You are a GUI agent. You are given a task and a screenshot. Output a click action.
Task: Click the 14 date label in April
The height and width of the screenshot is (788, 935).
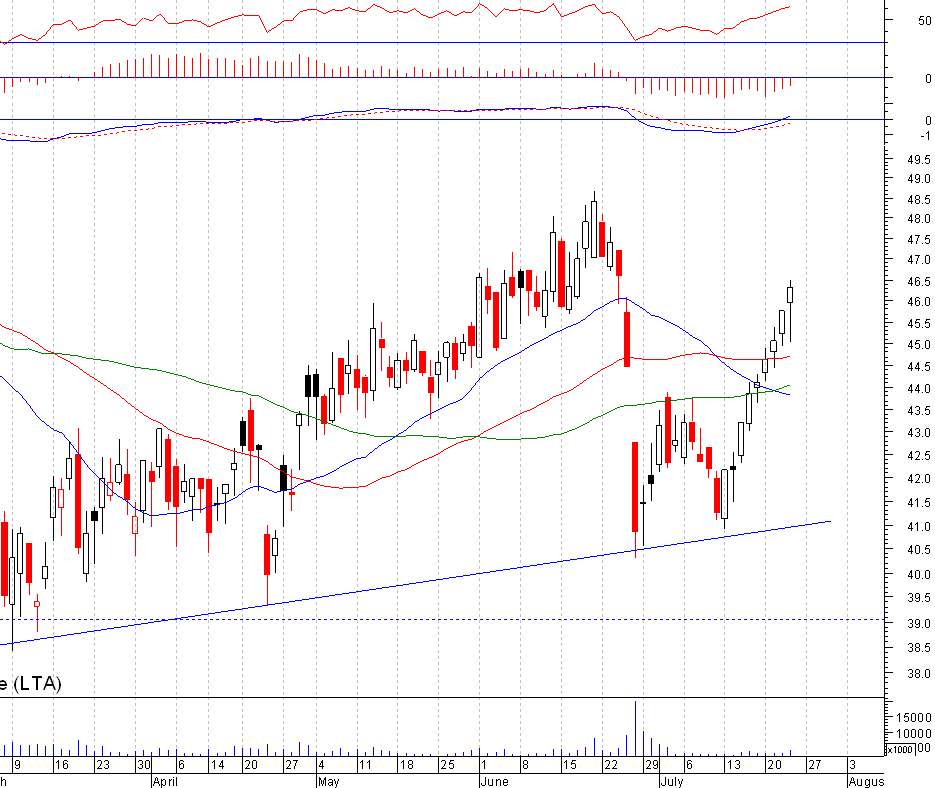[x=218, y=765]
